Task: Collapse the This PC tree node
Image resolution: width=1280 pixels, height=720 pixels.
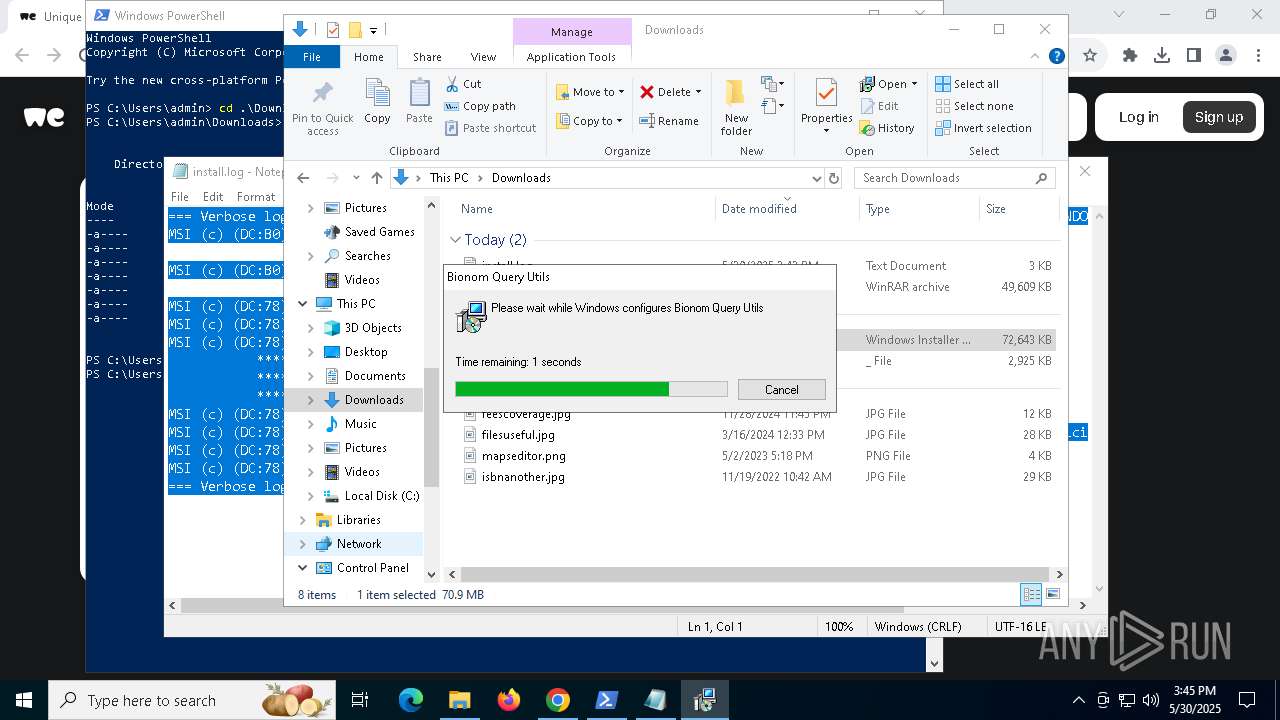Action: point(302,304)
